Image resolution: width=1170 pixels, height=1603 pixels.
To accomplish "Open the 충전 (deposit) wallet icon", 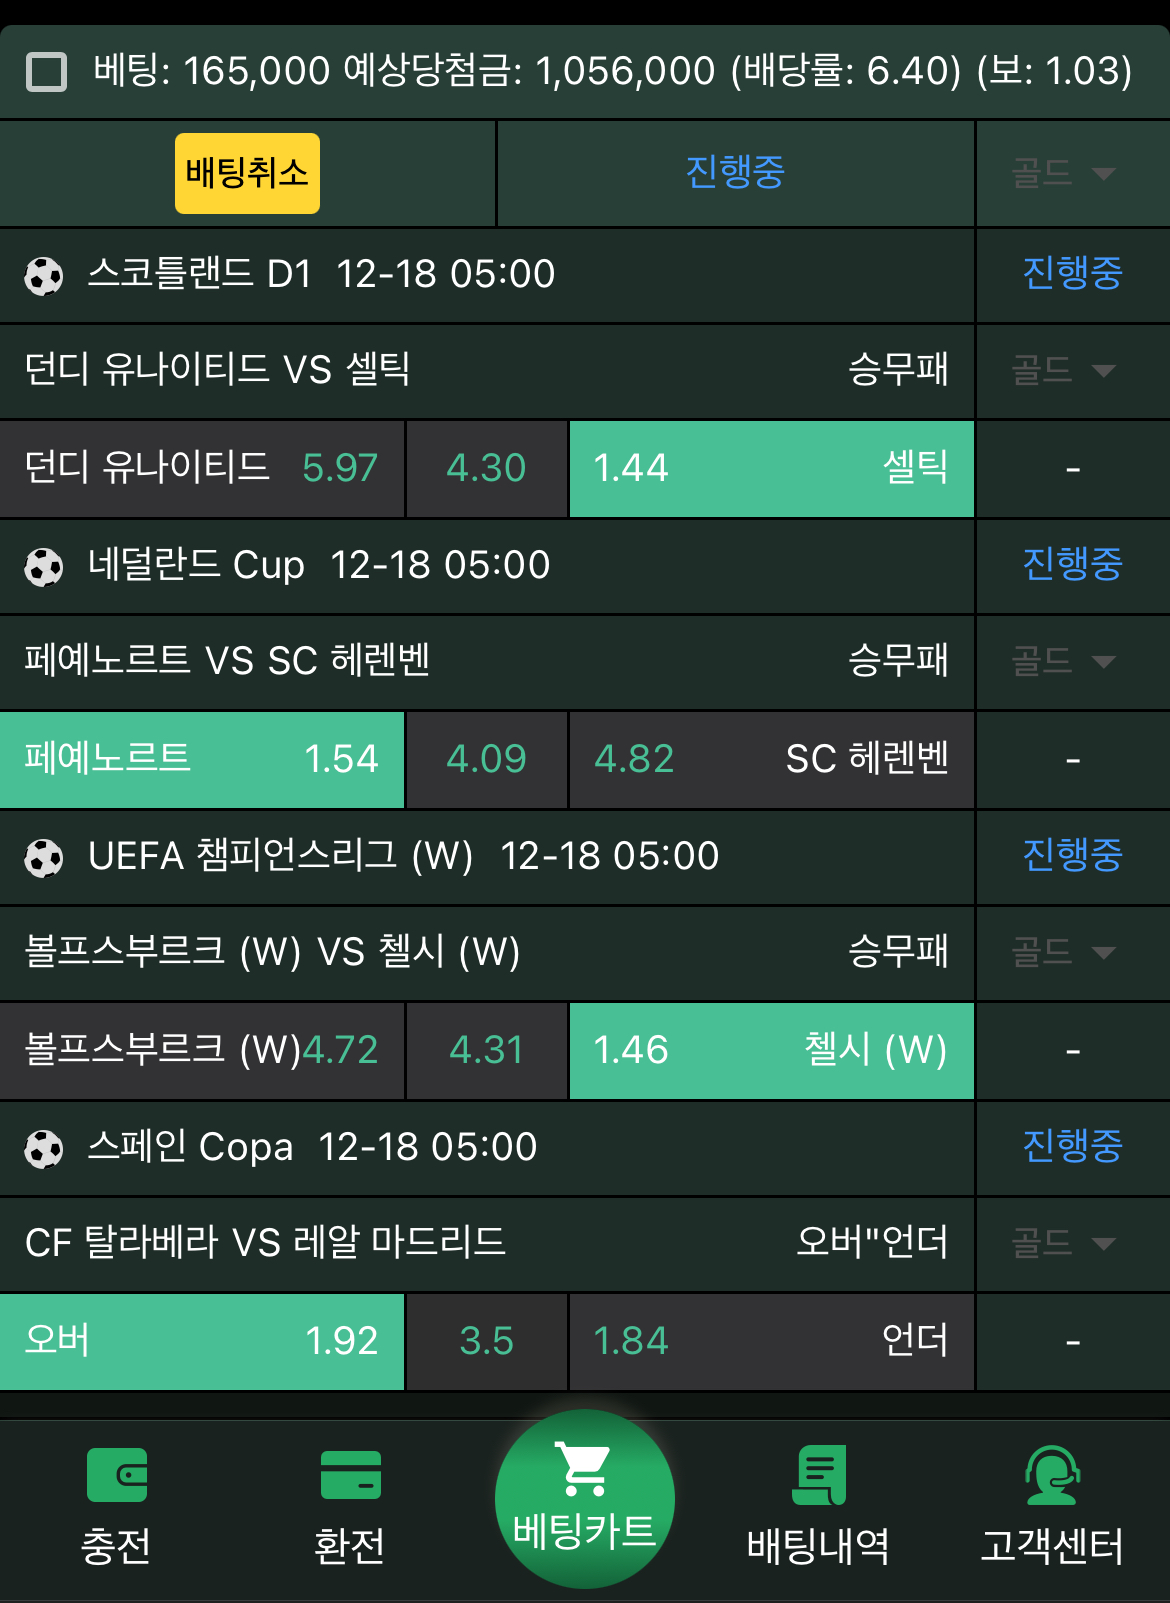I will (116, 1498).
